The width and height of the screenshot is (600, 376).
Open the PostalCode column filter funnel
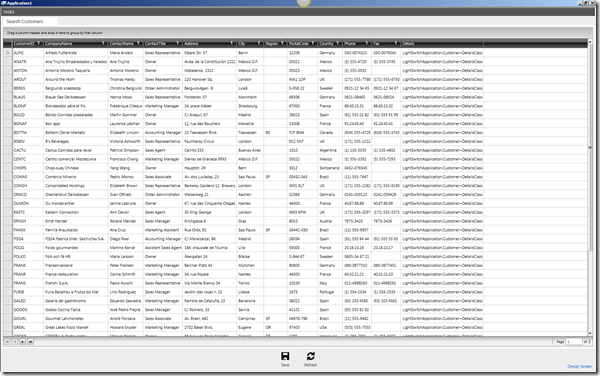(x=313, y=43)
